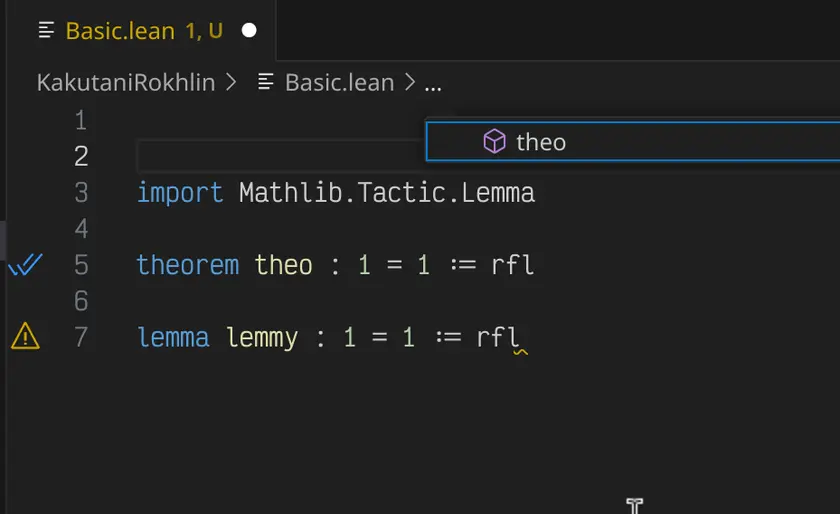Click the file icon beside the Basic.lean breadcrumb

(265, 83)
